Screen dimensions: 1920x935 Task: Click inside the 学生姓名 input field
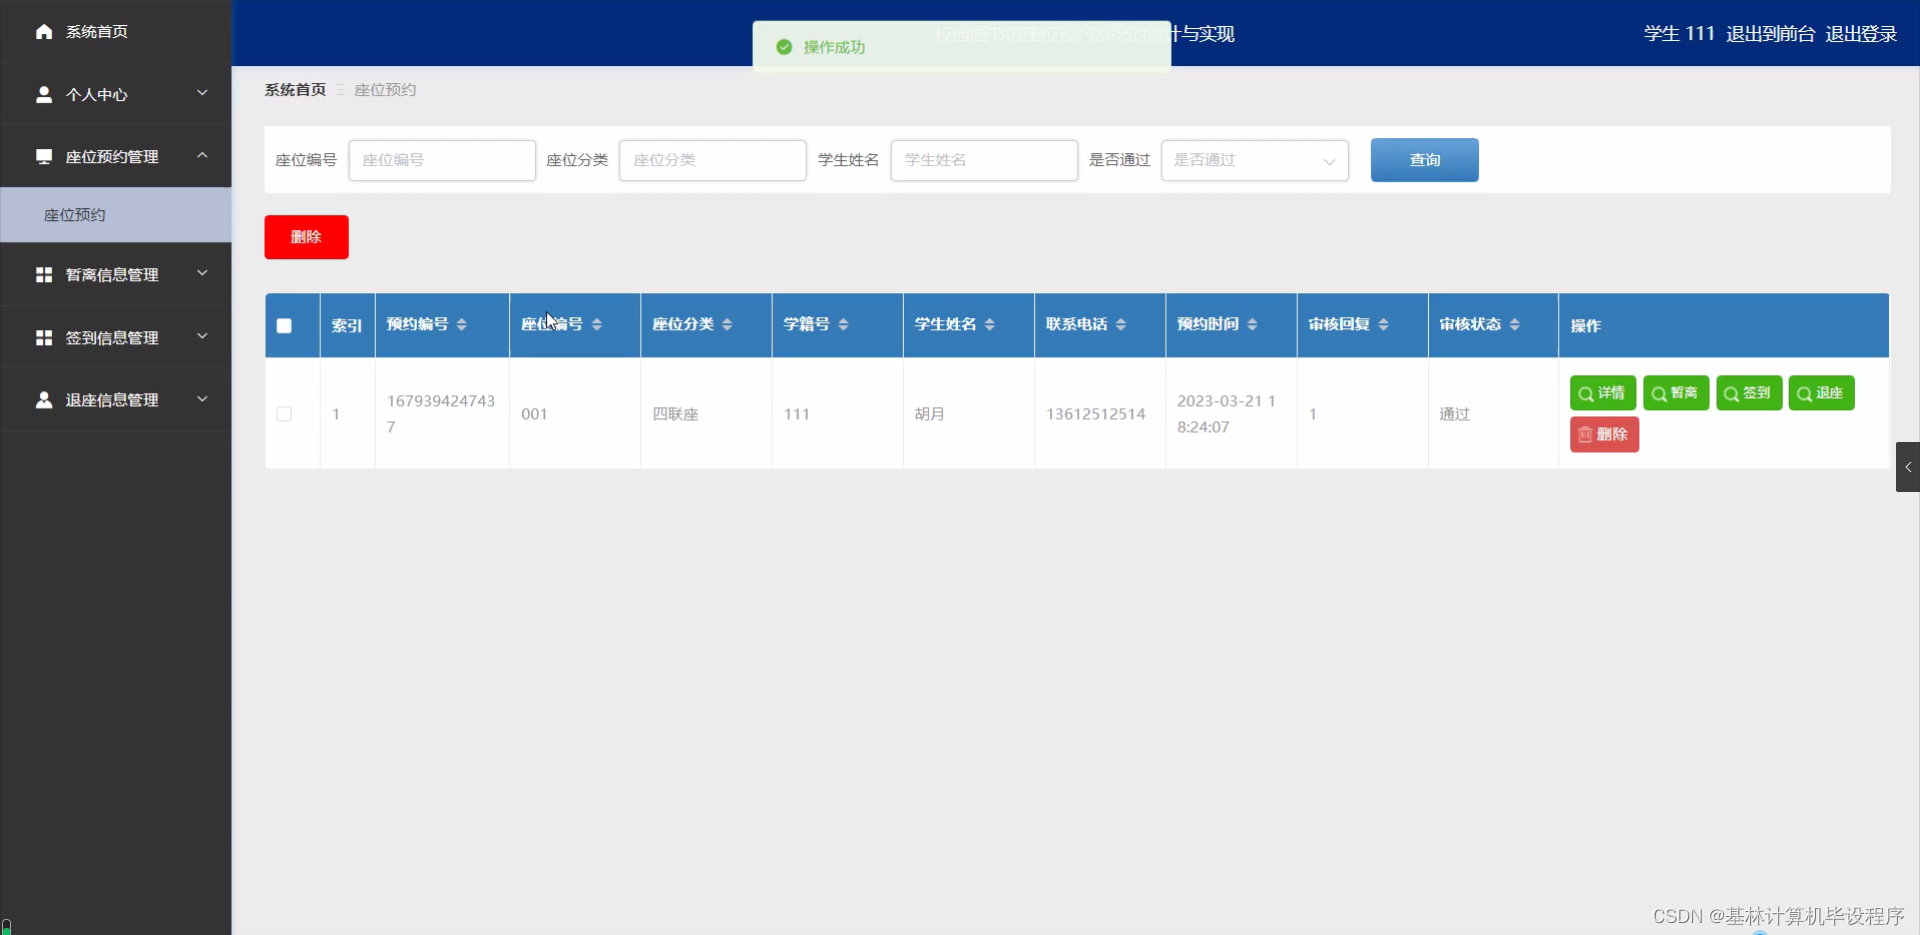tap(984, 160)
